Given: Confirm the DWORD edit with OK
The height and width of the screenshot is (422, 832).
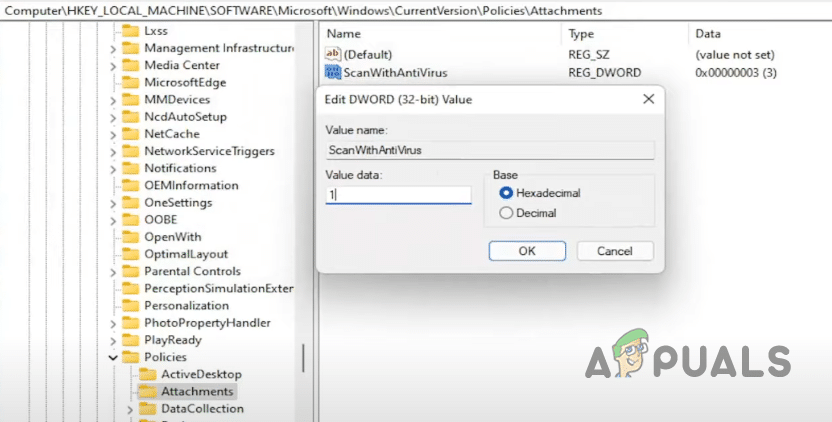Looking at the screenshot, I should click(x=527, y=251).
